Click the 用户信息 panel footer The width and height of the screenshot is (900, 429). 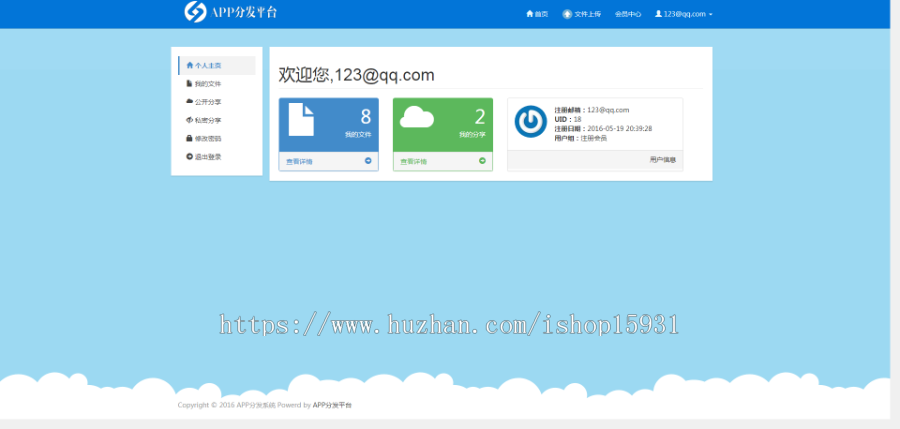(x=595, y=160)
